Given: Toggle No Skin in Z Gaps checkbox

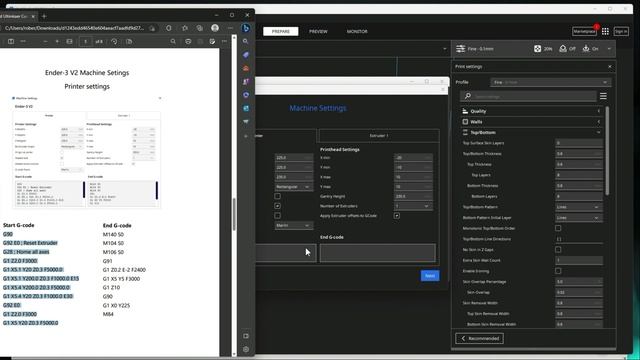Looking at the screenshot, I should pyautogui.click(x=558, y=249).
